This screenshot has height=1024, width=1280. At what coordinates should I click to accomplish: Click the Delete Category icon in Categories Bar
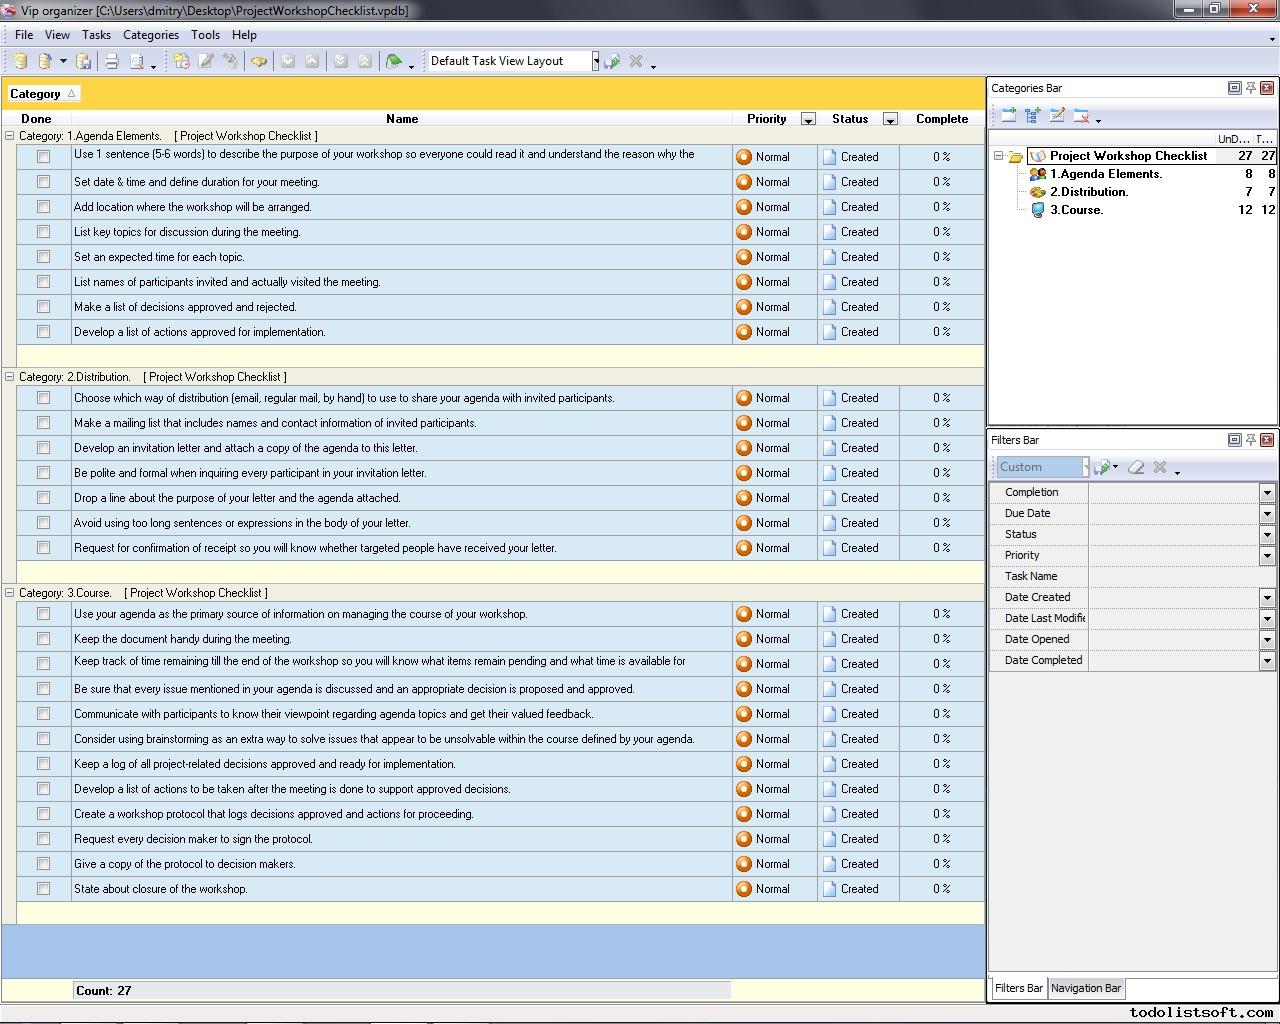[1081, 116]
